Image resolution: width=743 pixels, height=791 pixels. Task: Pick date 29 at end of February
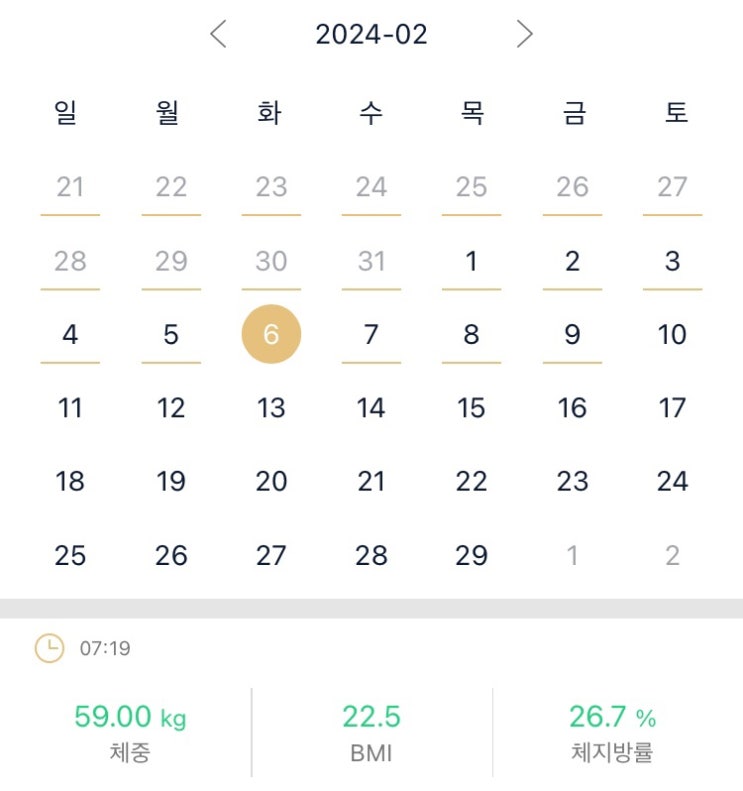coord(471,555)
